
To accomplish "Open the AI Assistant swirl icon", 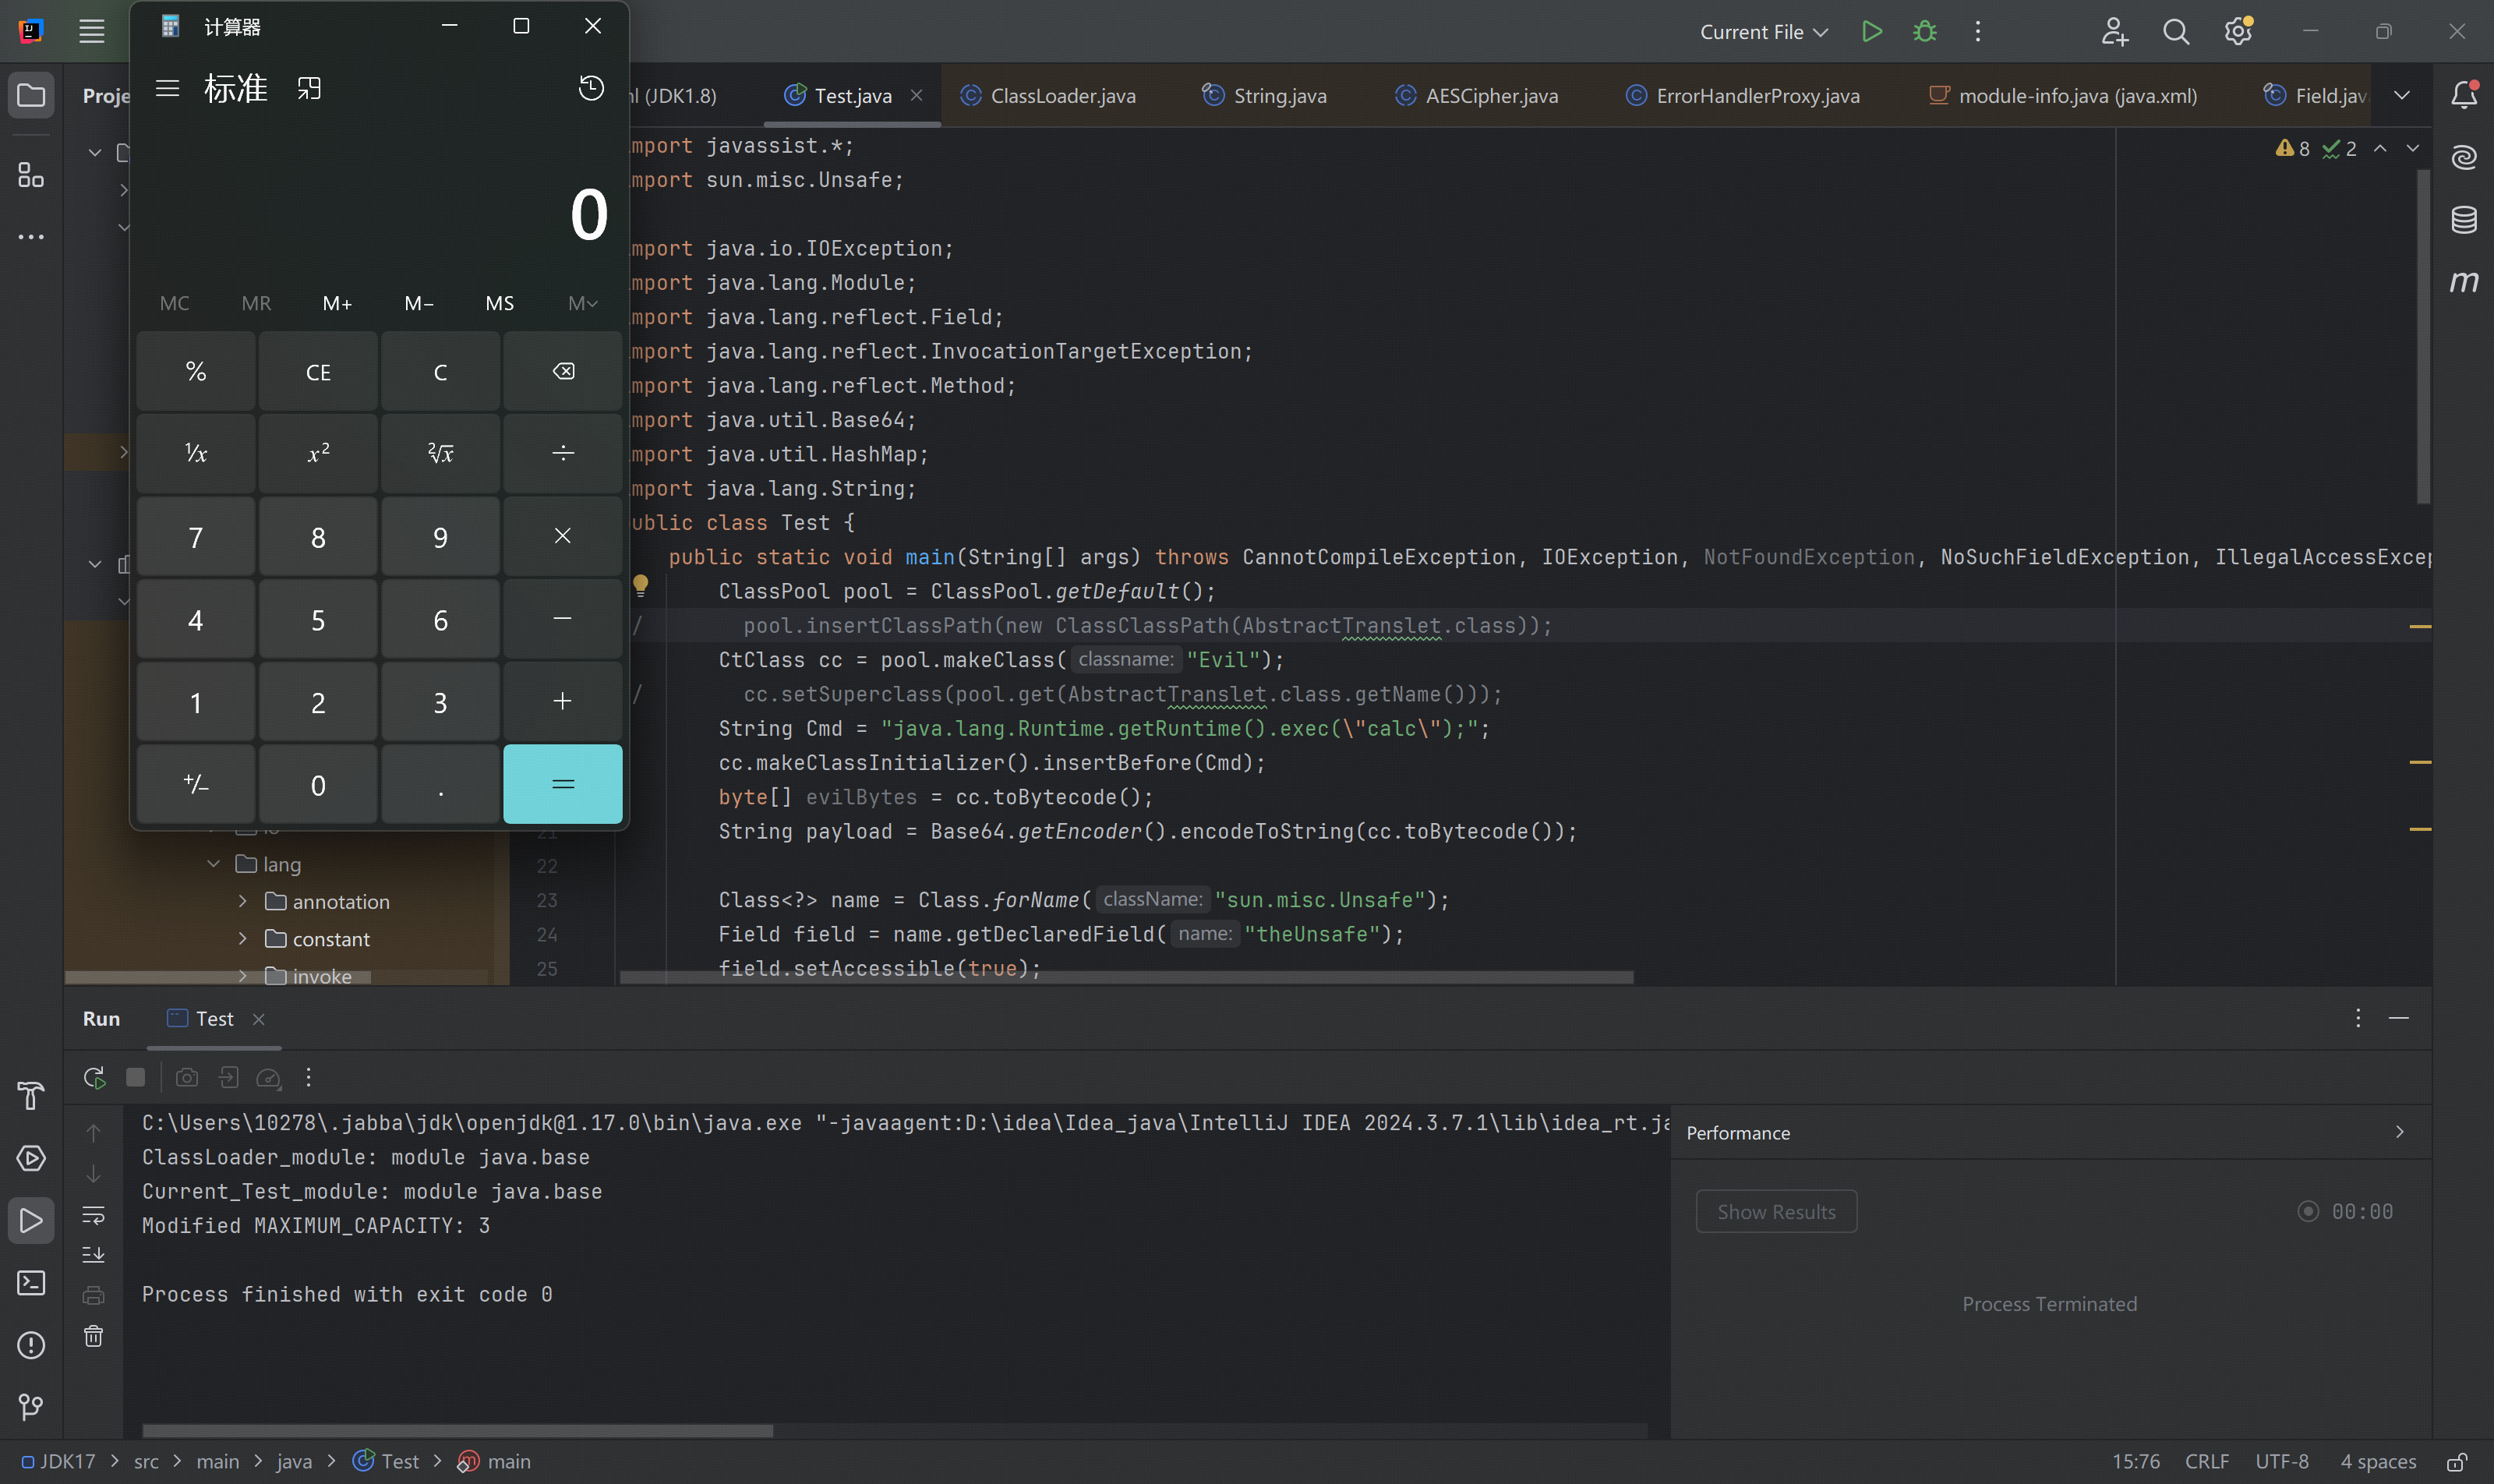I will (2464, 157).
